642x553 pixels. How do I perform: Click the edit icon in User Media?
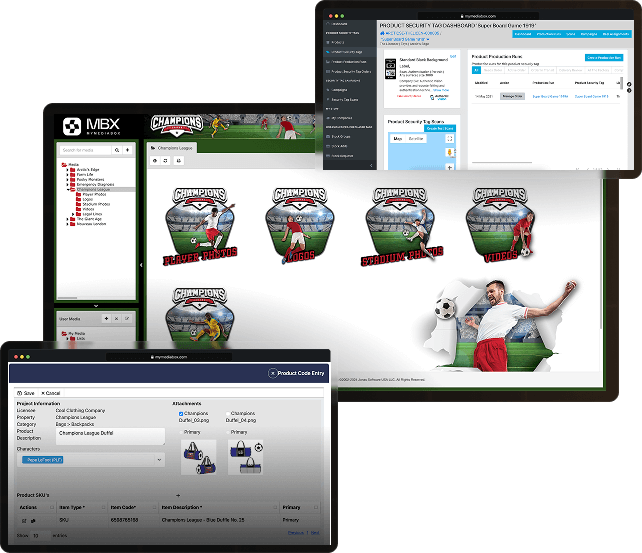[127, 318]
